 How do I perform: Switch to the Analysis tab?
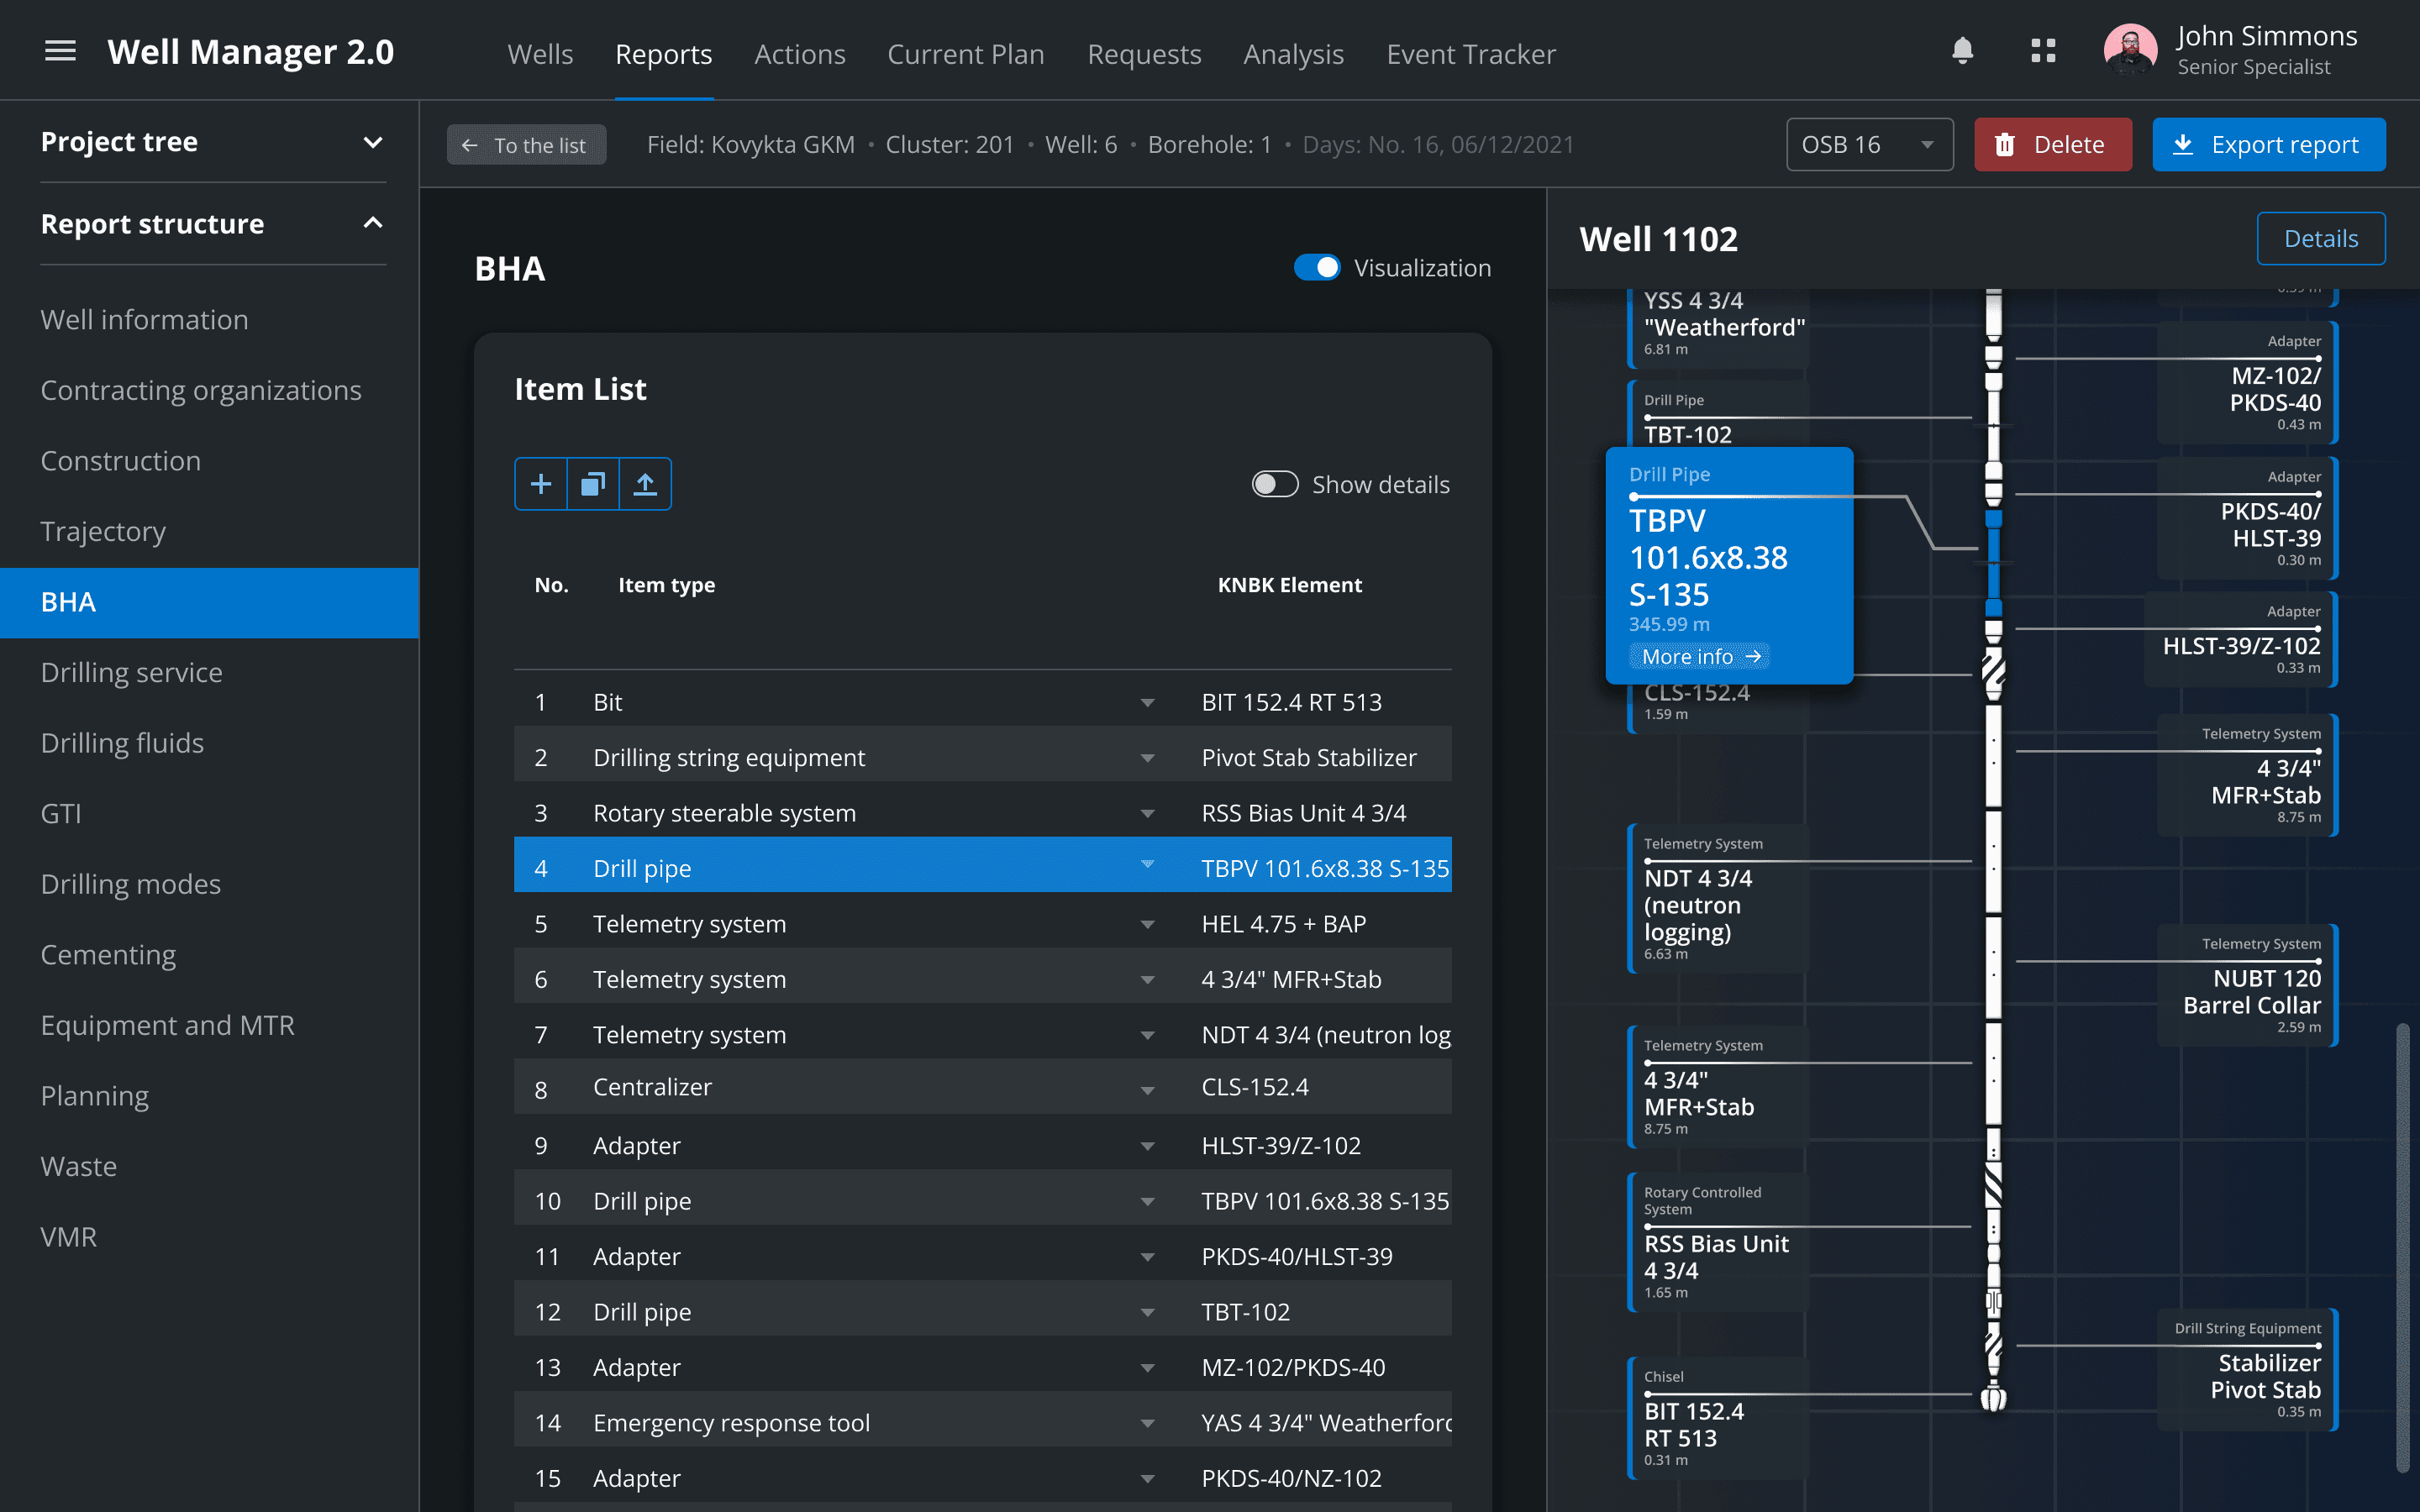[x=1293, y=54]
